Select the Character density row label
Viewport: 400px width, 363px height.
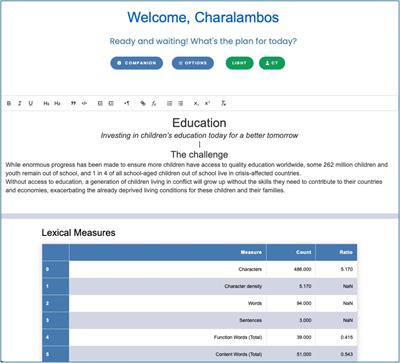243,286
